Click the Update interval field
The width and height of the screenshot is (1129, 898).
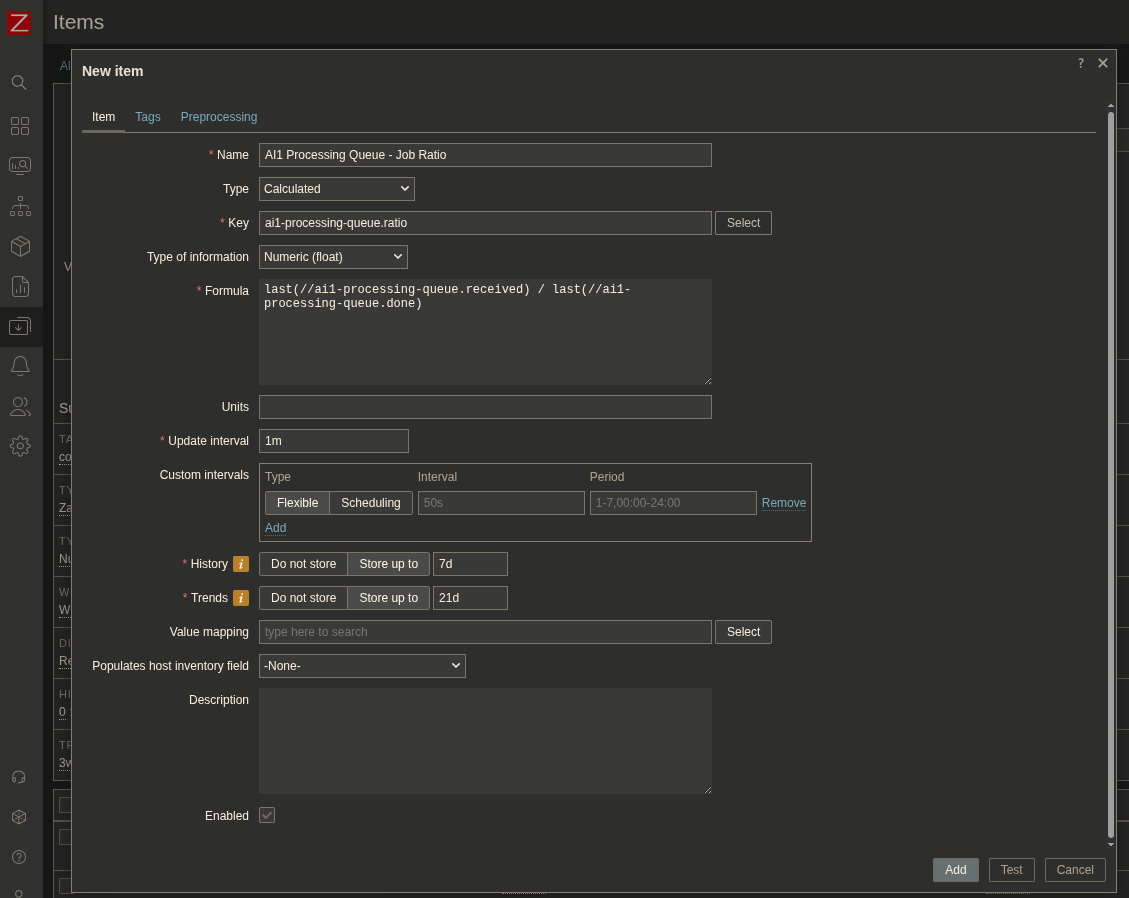coord(333,441)
